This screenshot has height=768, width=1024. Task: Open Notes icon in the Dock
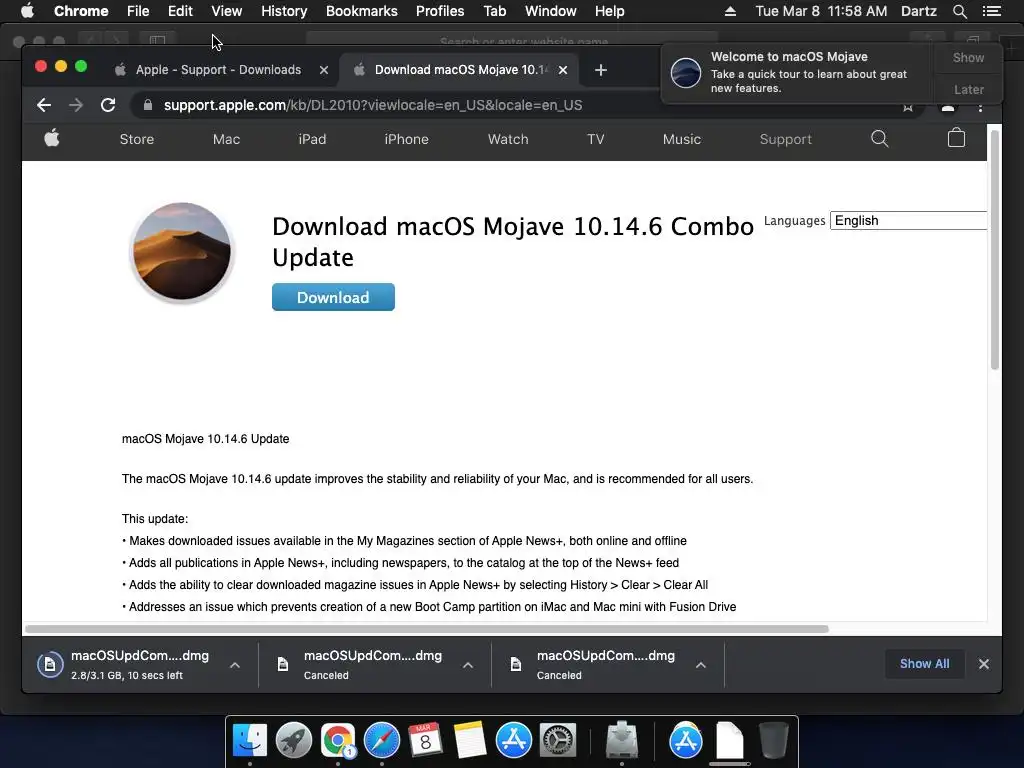(x=470, y=741)
